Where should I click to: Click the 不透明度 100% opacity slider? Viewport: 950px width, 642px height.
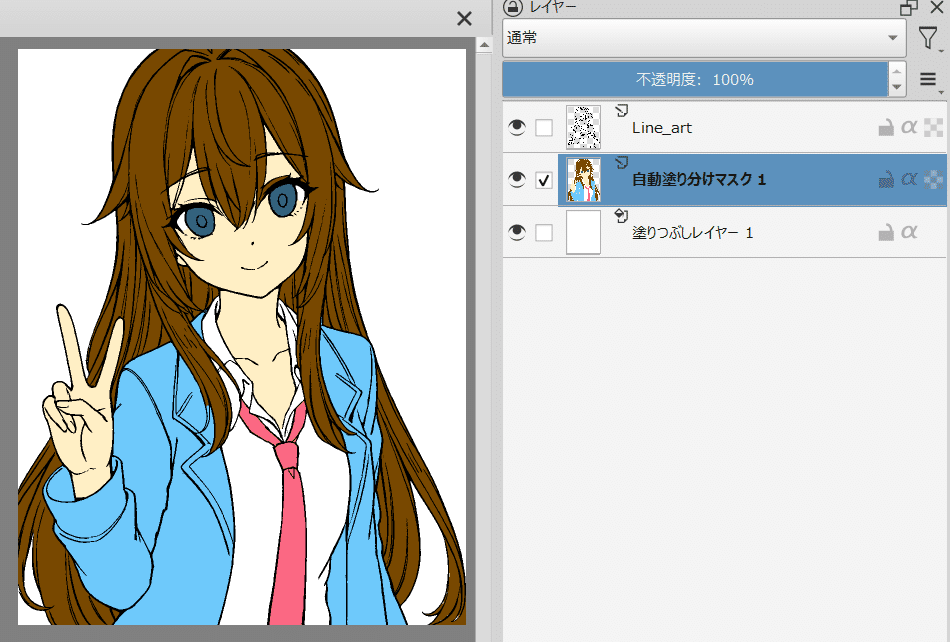(695, 79)
